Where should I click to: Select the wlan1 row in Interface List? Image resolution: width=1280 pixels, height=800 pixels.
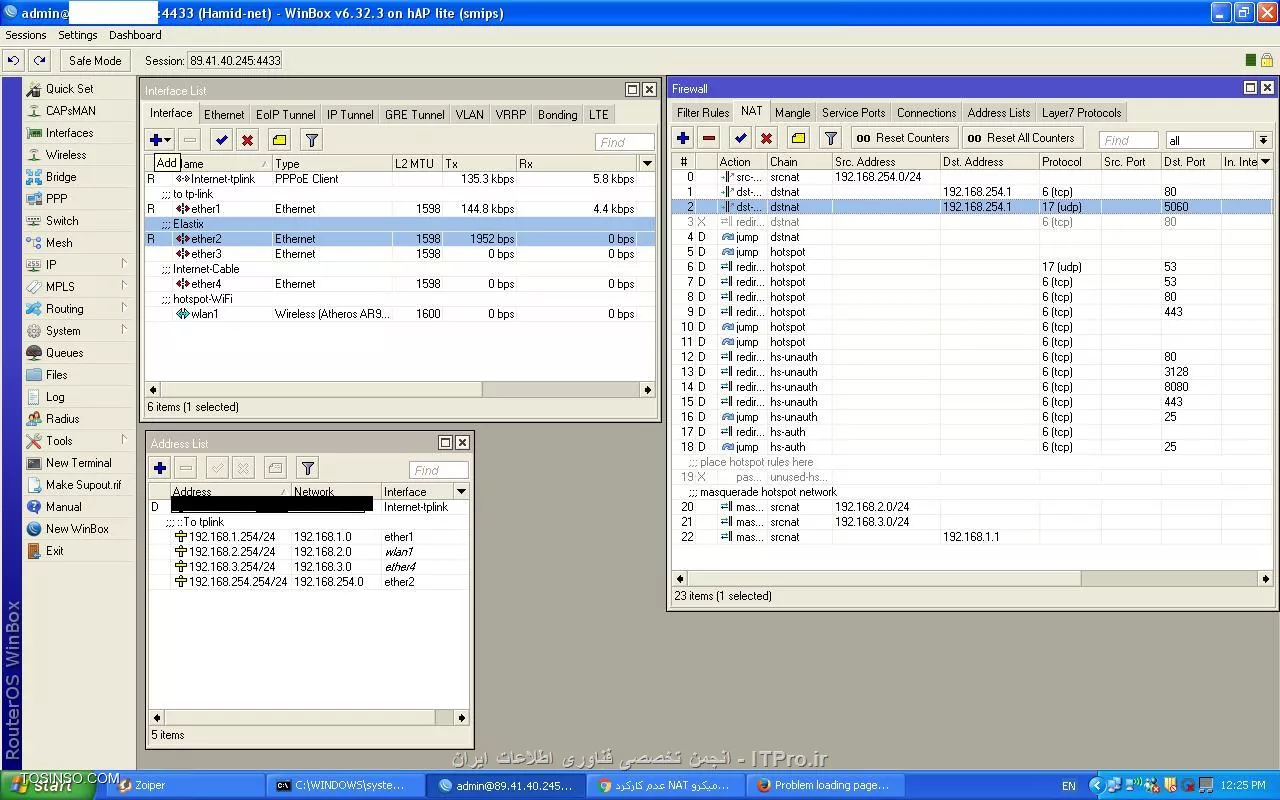[x=401, y=314]
